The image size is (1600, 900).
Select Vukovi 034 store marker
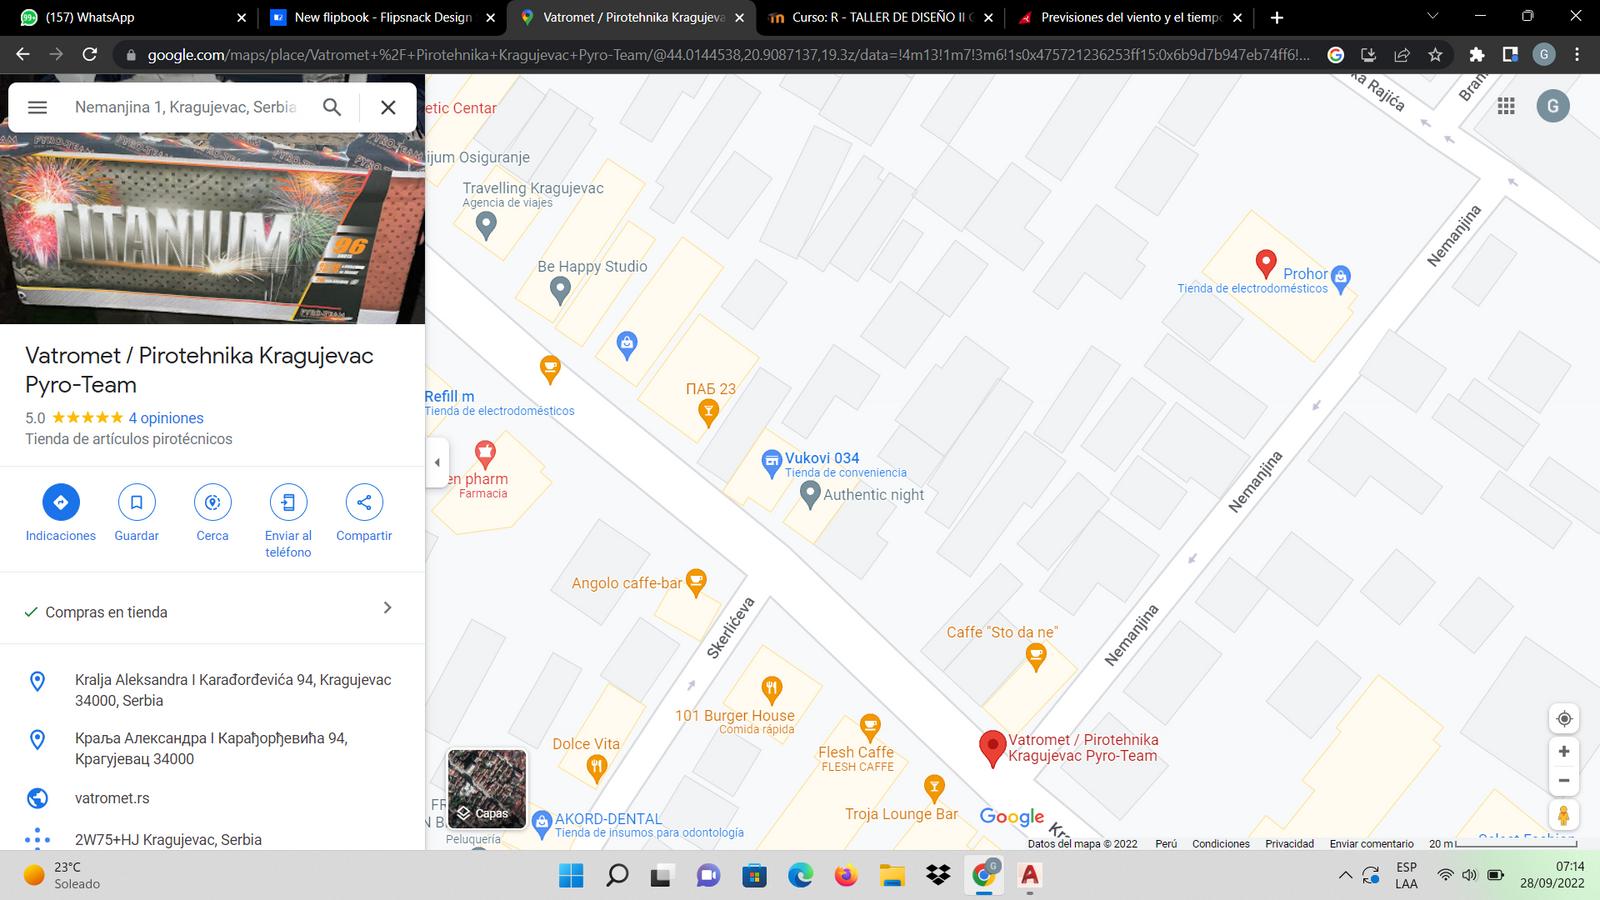(x=771, y=463)
